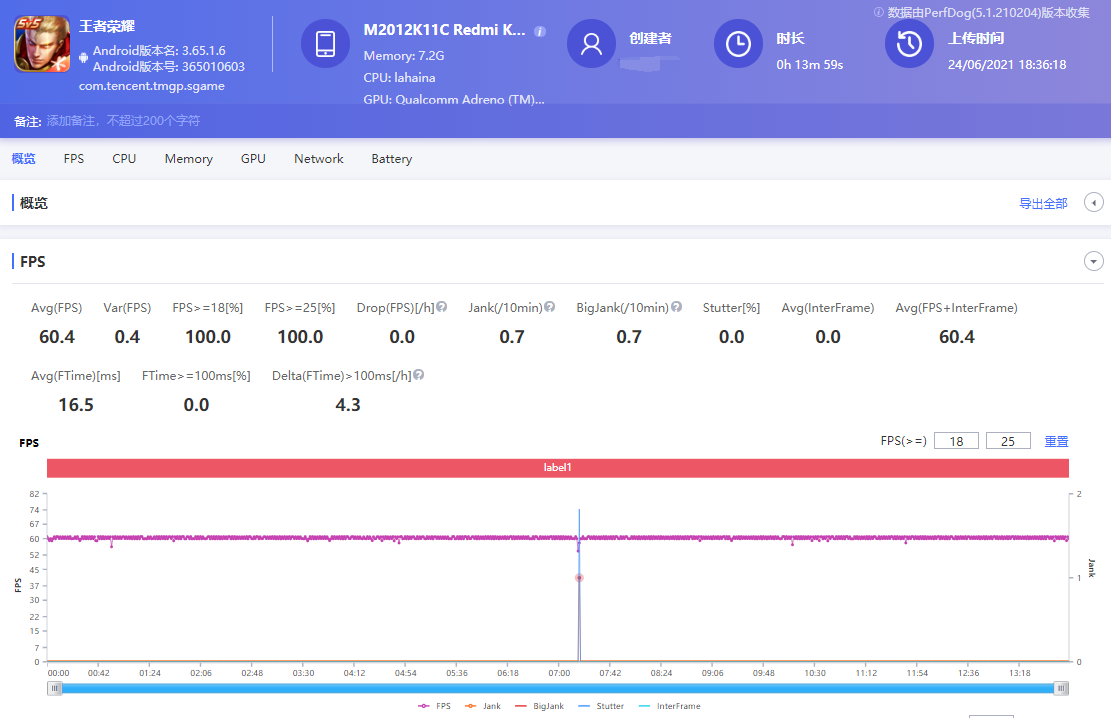Click the 导出全部 export all link

(1043, 203)
